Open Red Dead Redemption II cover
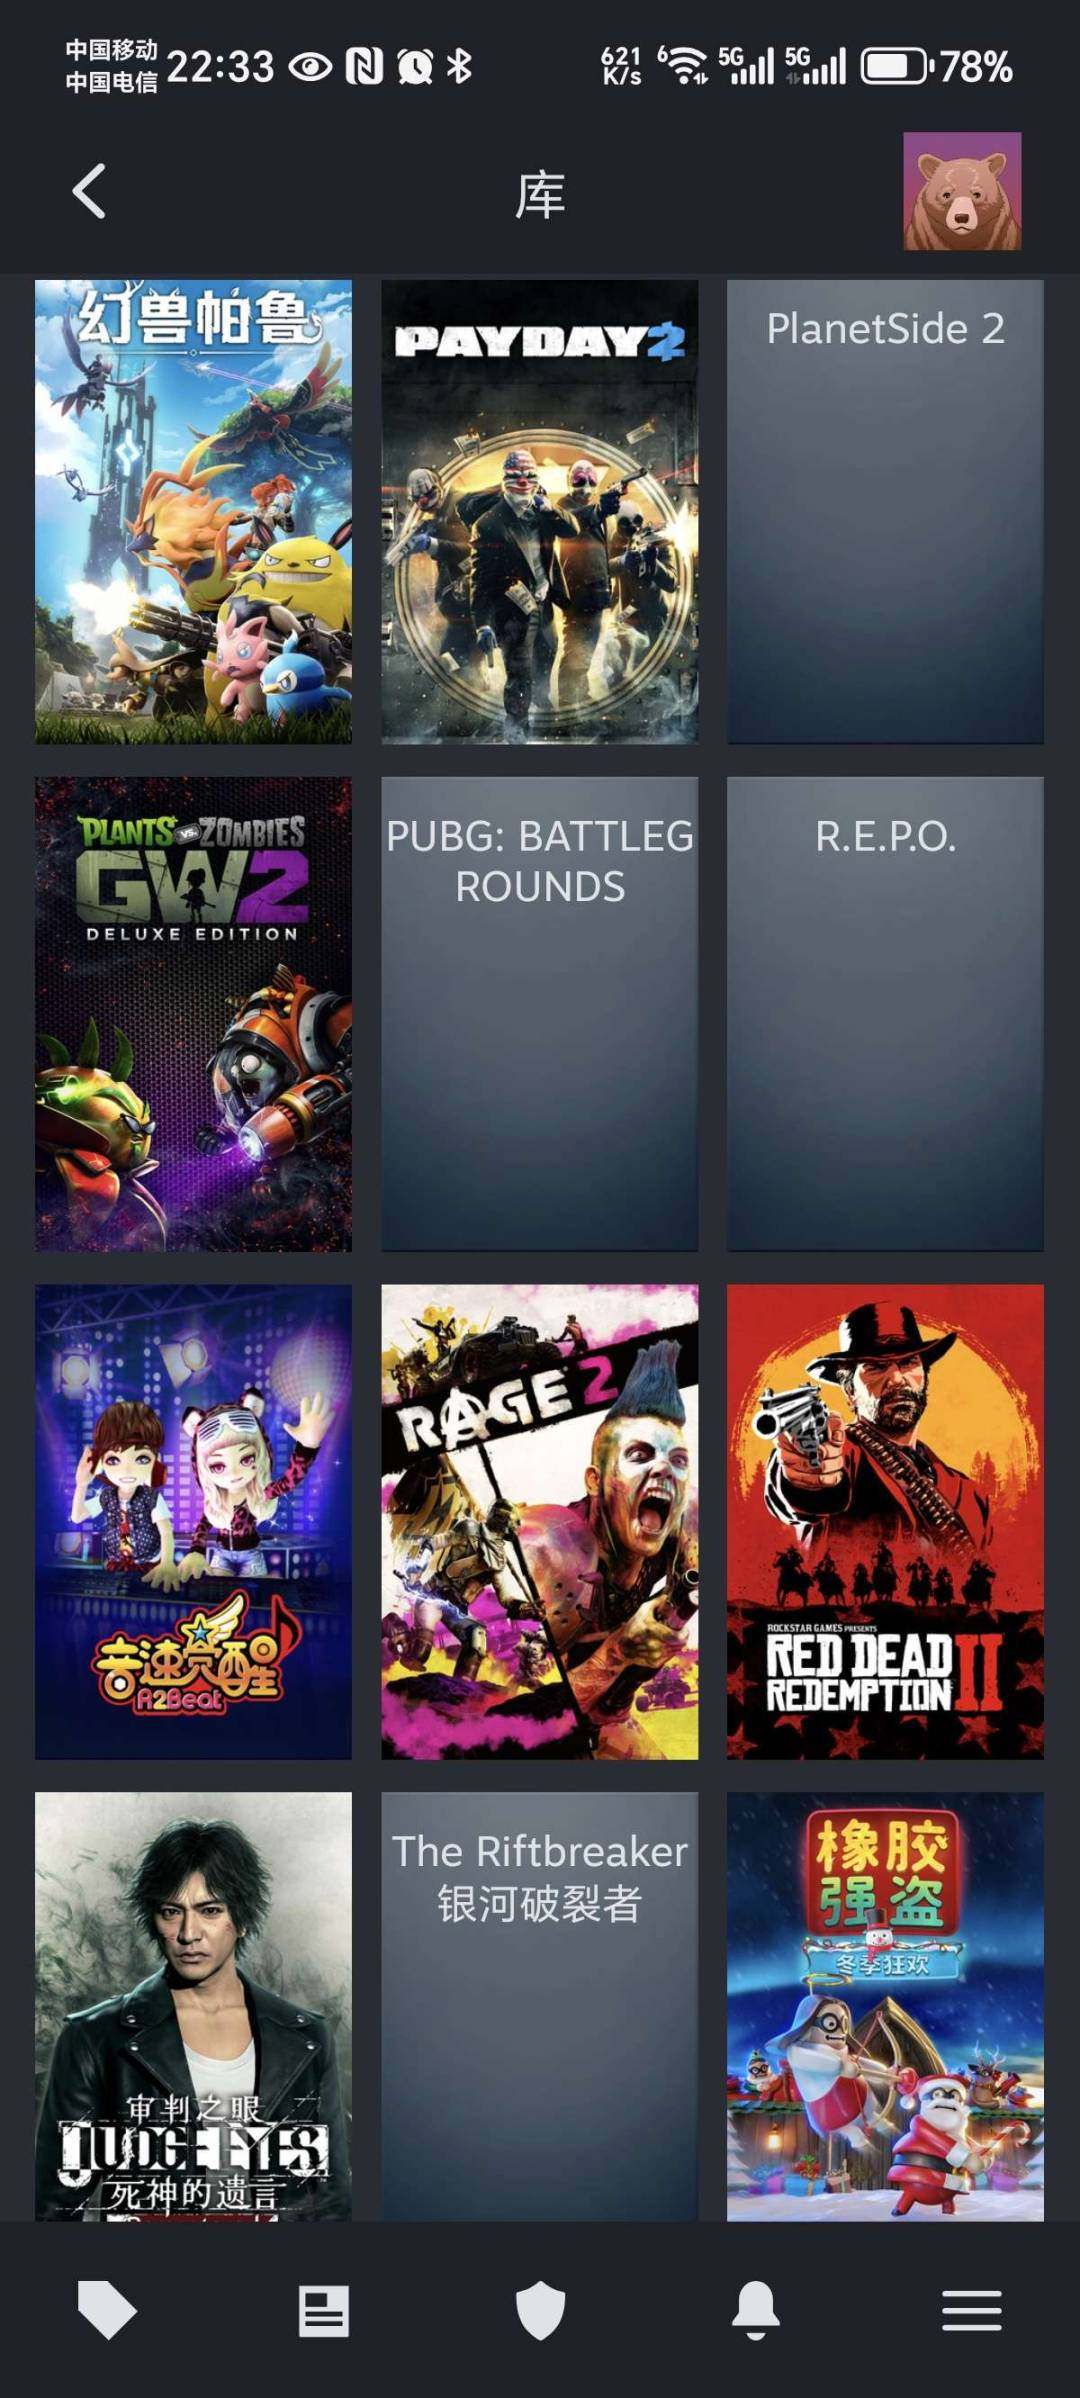The height and width of the screenshot is (2398, 1080). pyautogui.click(x=885, y=1522)
